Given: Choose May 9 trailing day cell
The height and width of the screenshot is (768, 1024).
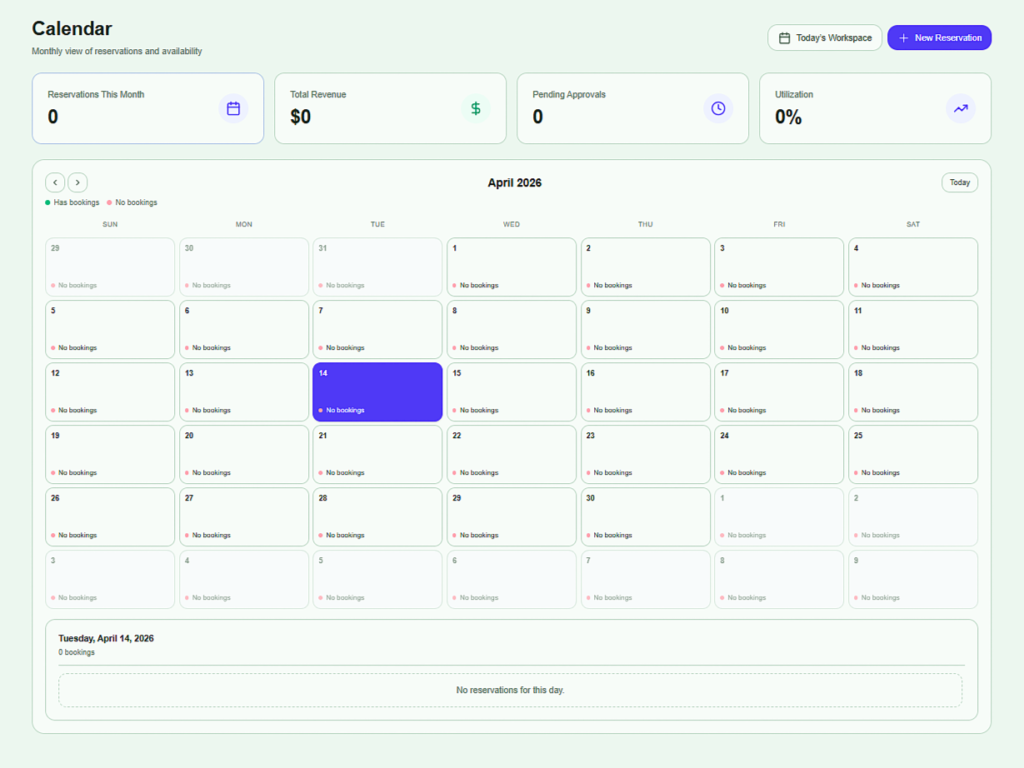Looking at the screenshot, I should point(913,579).
